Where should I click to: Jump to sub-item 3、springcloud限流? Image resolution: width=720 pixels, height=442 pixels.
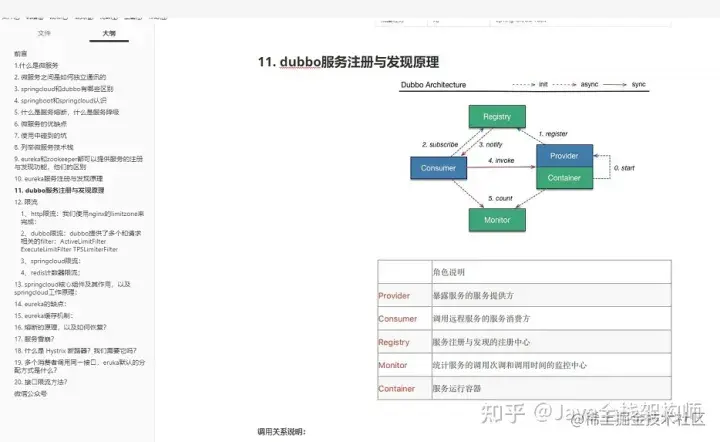(51, 261)
